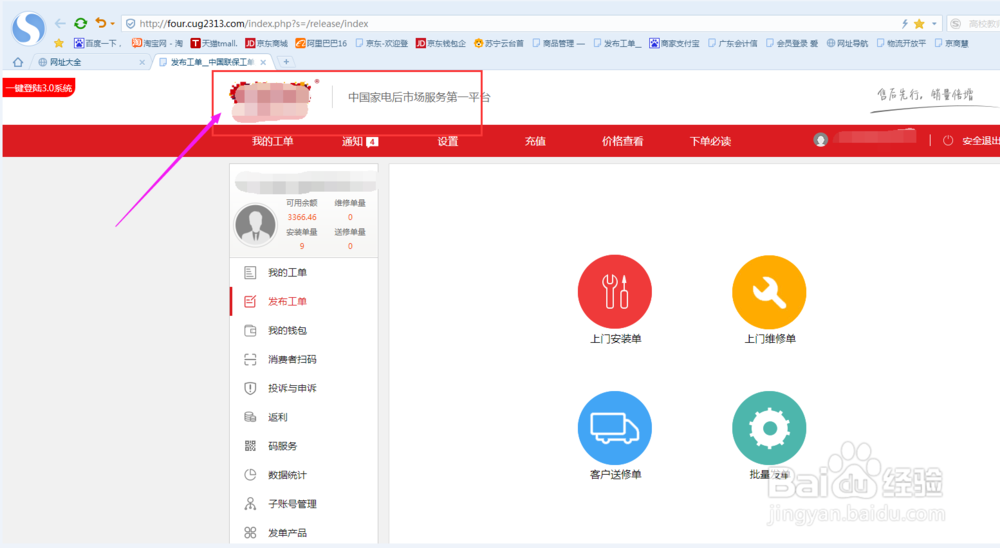Open 我的钱包 in the sidebar
This screenshot has width=1000, height=548.
[287, 330]
